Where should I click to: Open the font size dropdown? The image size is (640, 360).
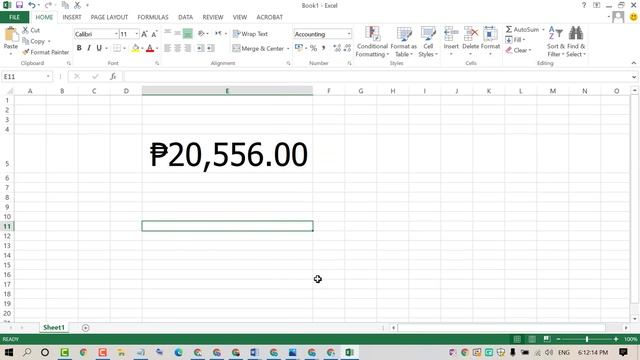click(137, 34)
